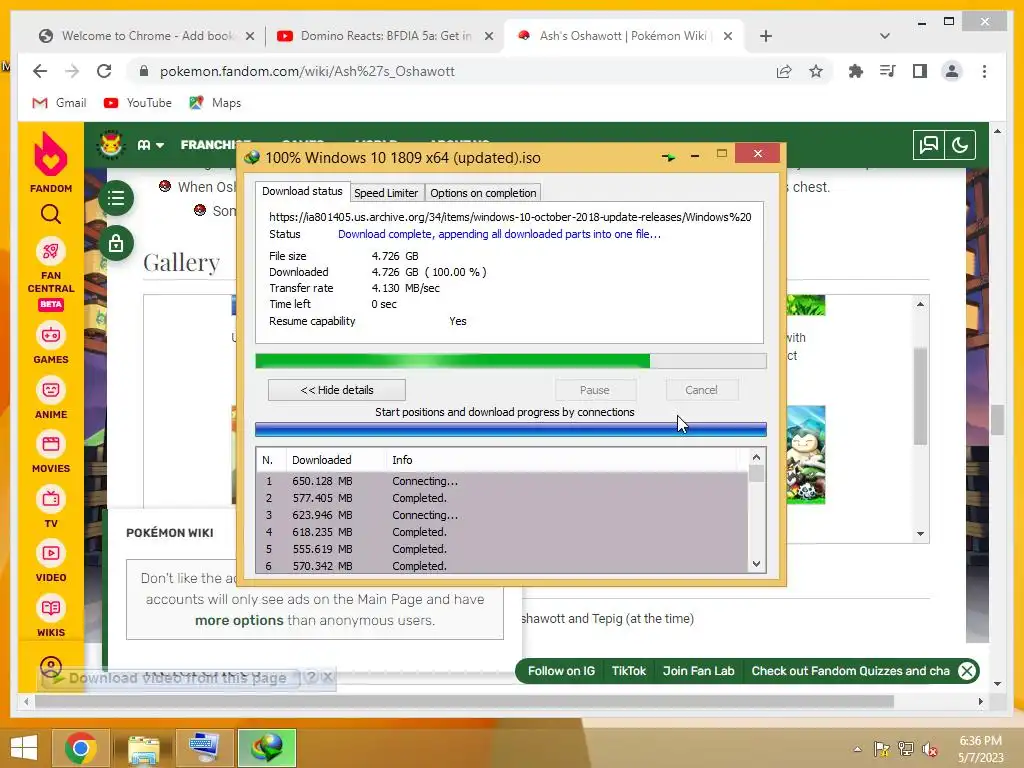Click Join Fan Lab link
The height and width of the screenshot is (768, 1024).
(x=698, y=671)
